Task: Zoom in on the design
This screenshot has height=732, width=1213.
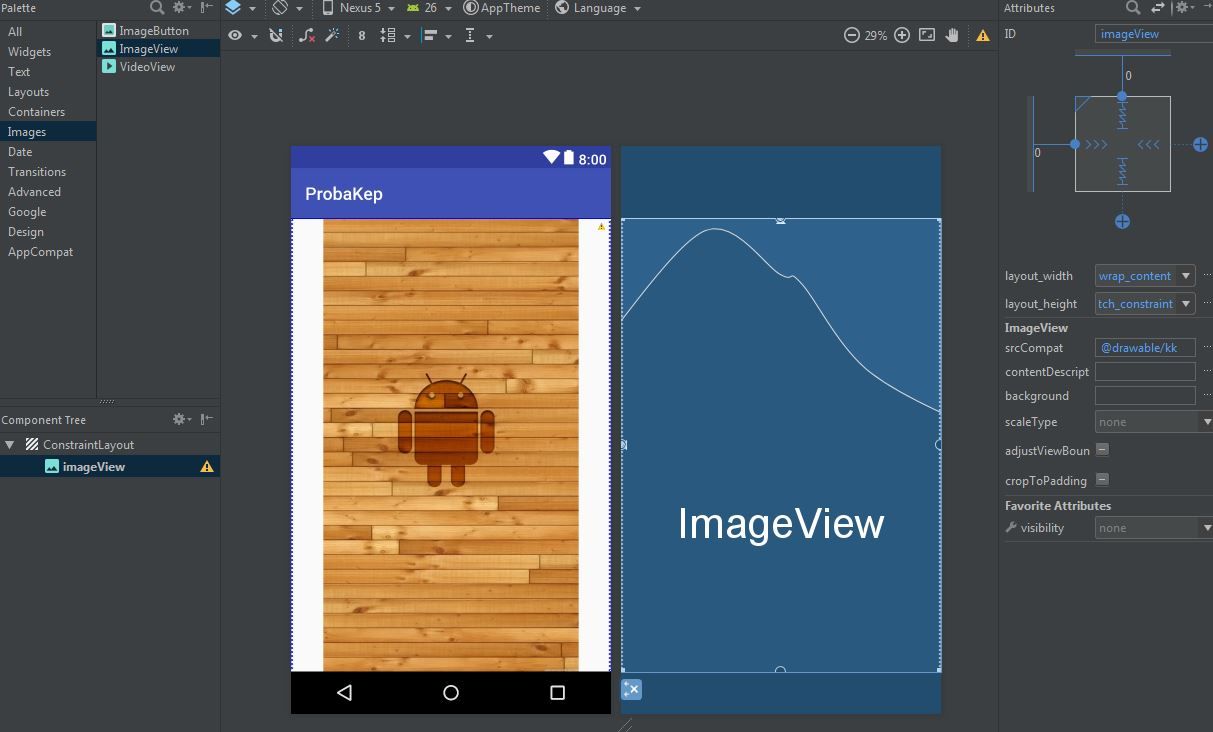Action: [x=902, y=35]
